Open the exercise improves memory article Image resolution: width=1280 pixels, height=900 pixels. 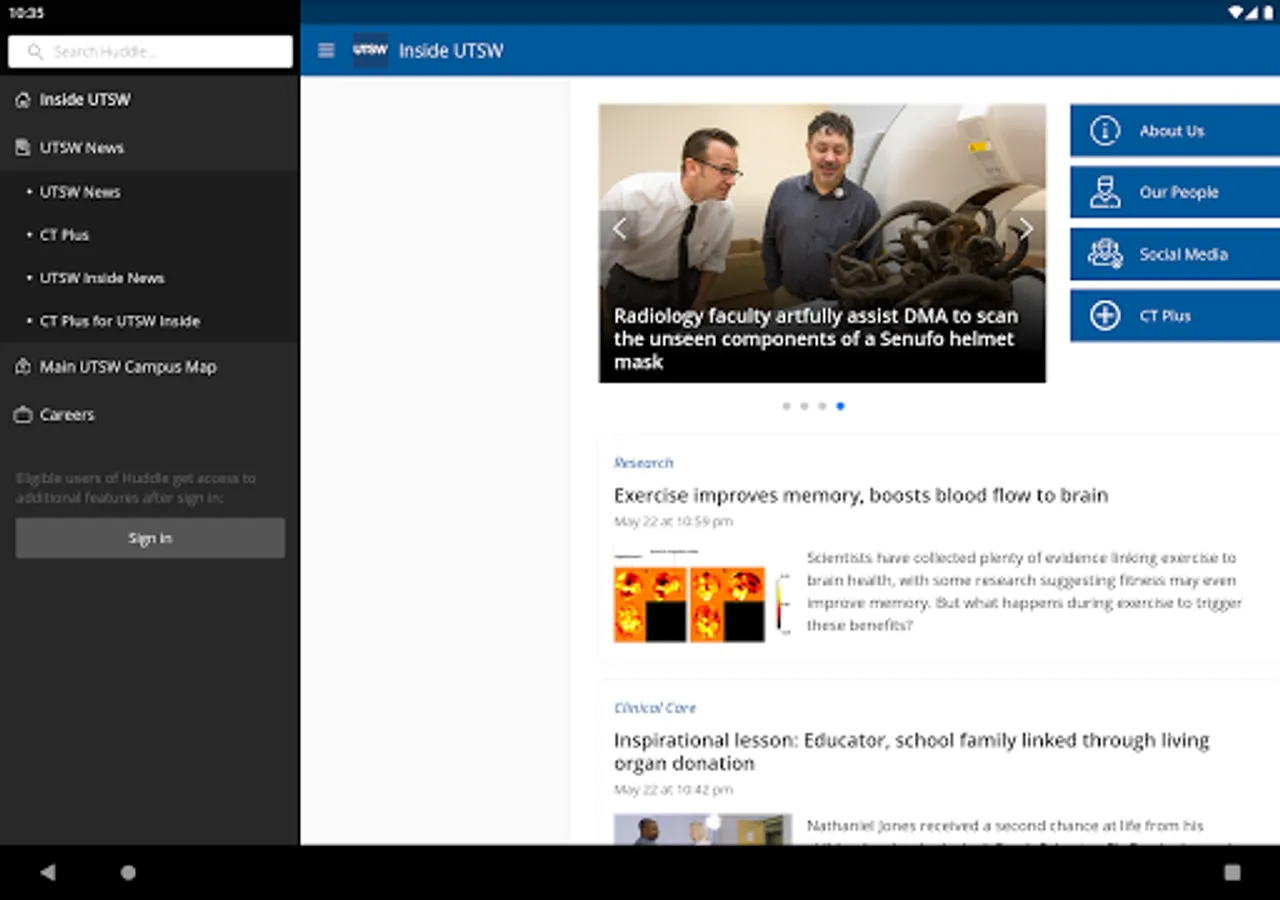(861, 495)
